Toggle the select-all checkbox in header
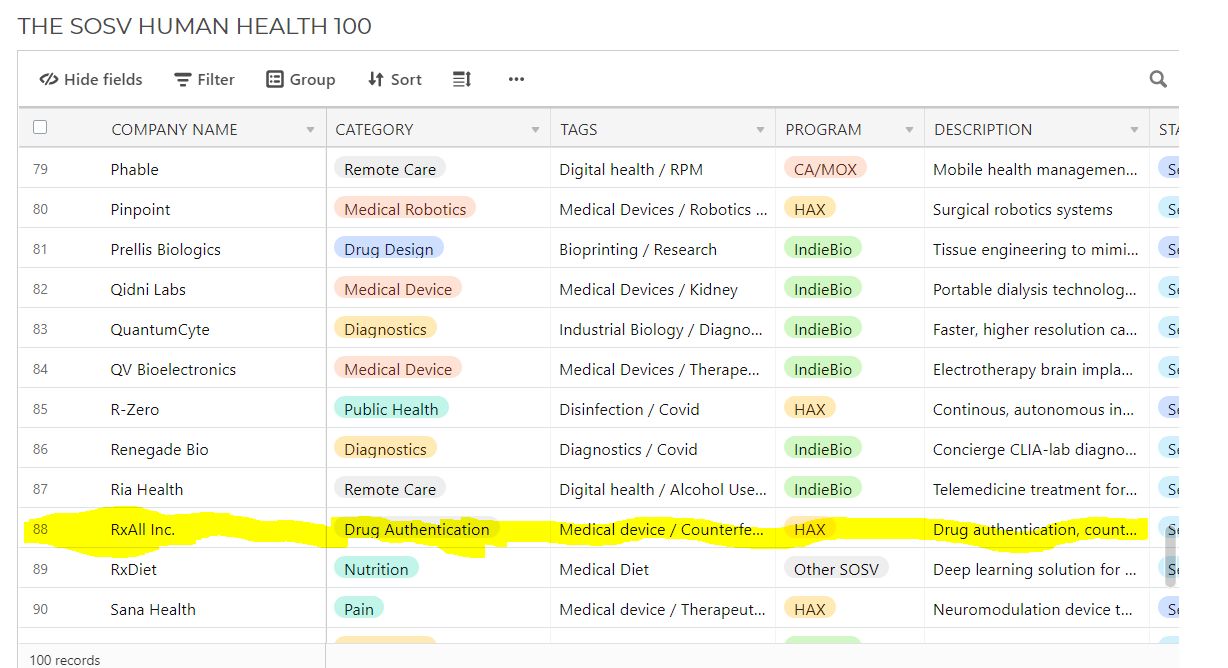 point(40,127)
